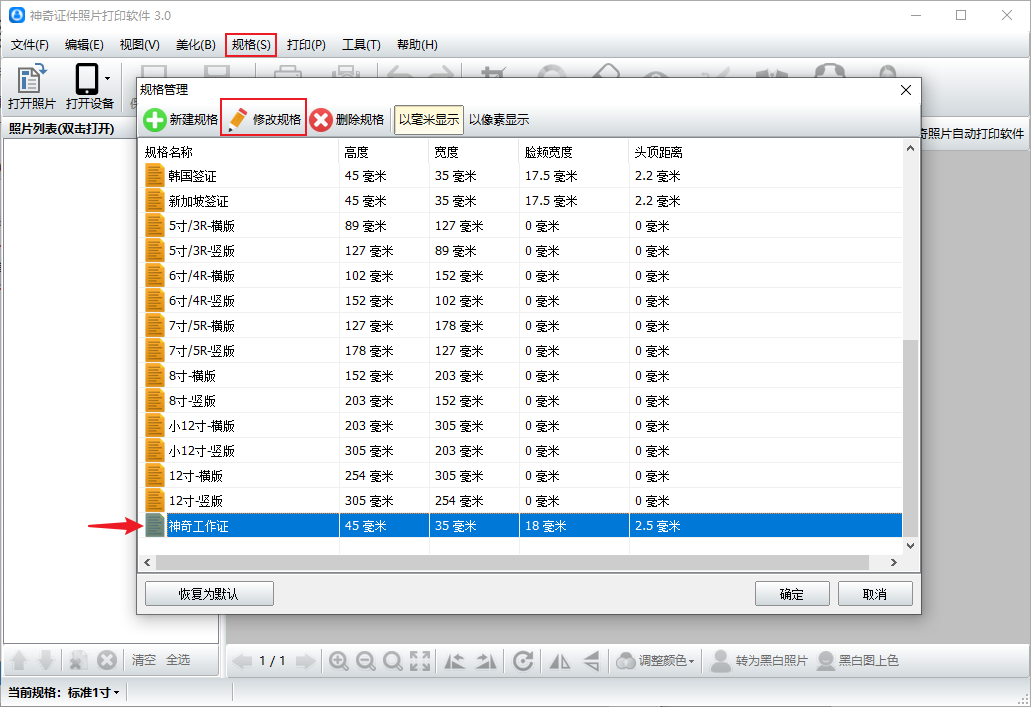Open the 规格(S) menu
Screen dimensions: 1031x707
250,45
